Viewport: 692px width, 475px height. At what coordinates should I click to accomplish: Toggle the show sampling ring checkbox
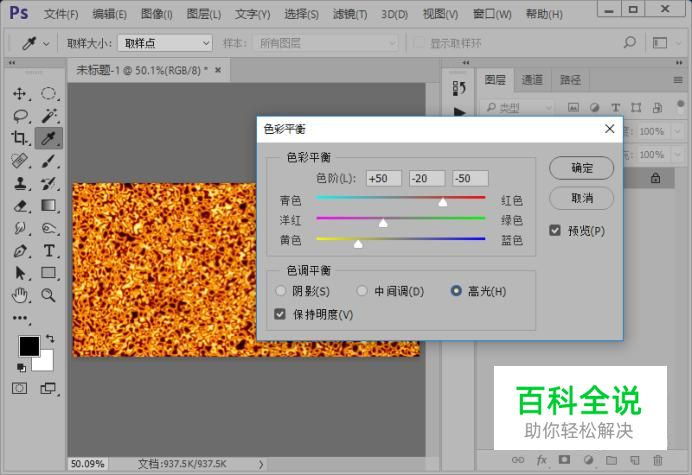[x=419, y=43]
